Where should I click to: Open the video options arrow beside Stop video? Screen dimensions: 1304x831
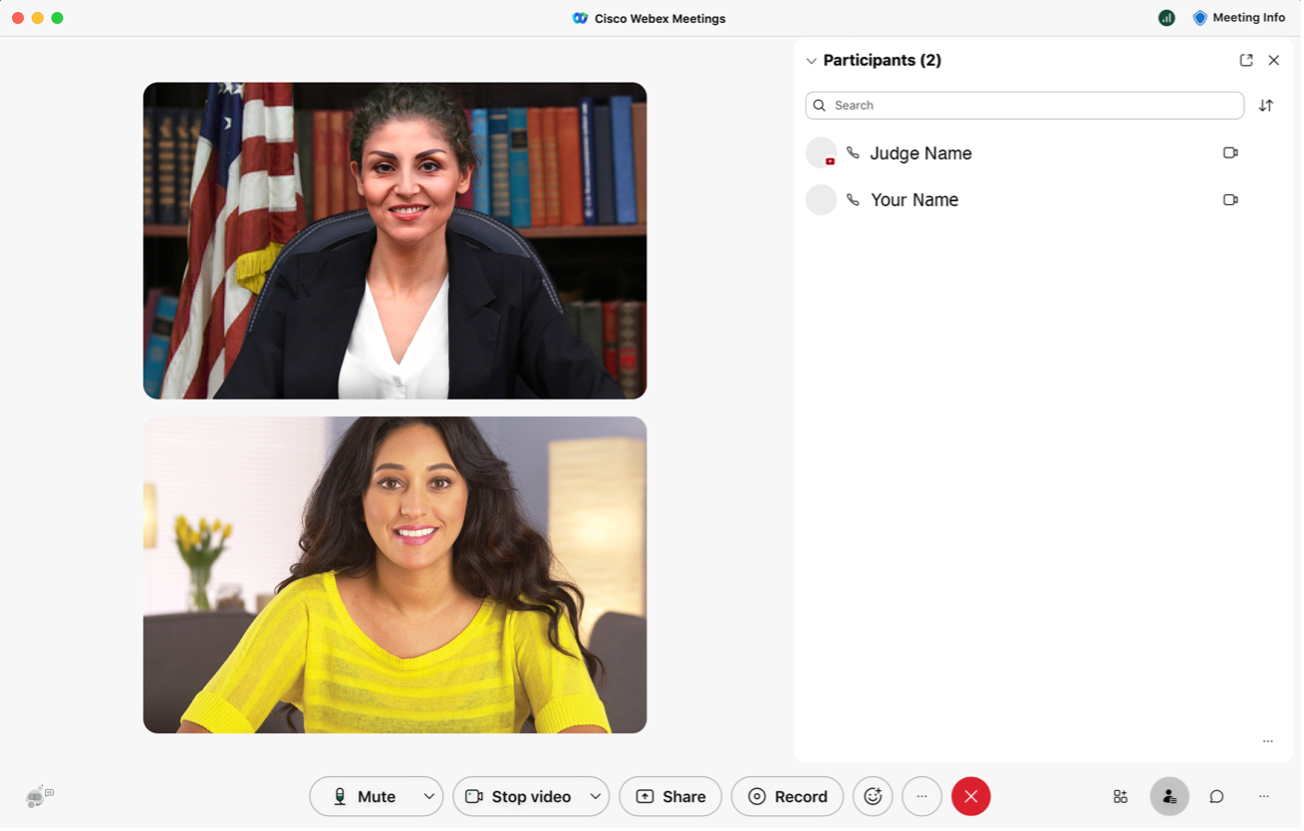595,796
